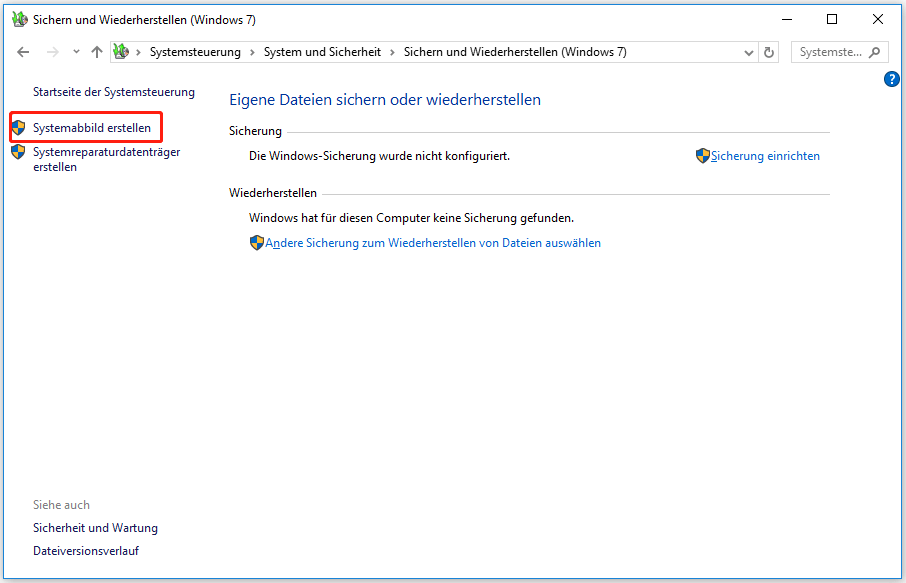
Task: Open Dateiversionsverlauf link
Action: click(86, 551)
